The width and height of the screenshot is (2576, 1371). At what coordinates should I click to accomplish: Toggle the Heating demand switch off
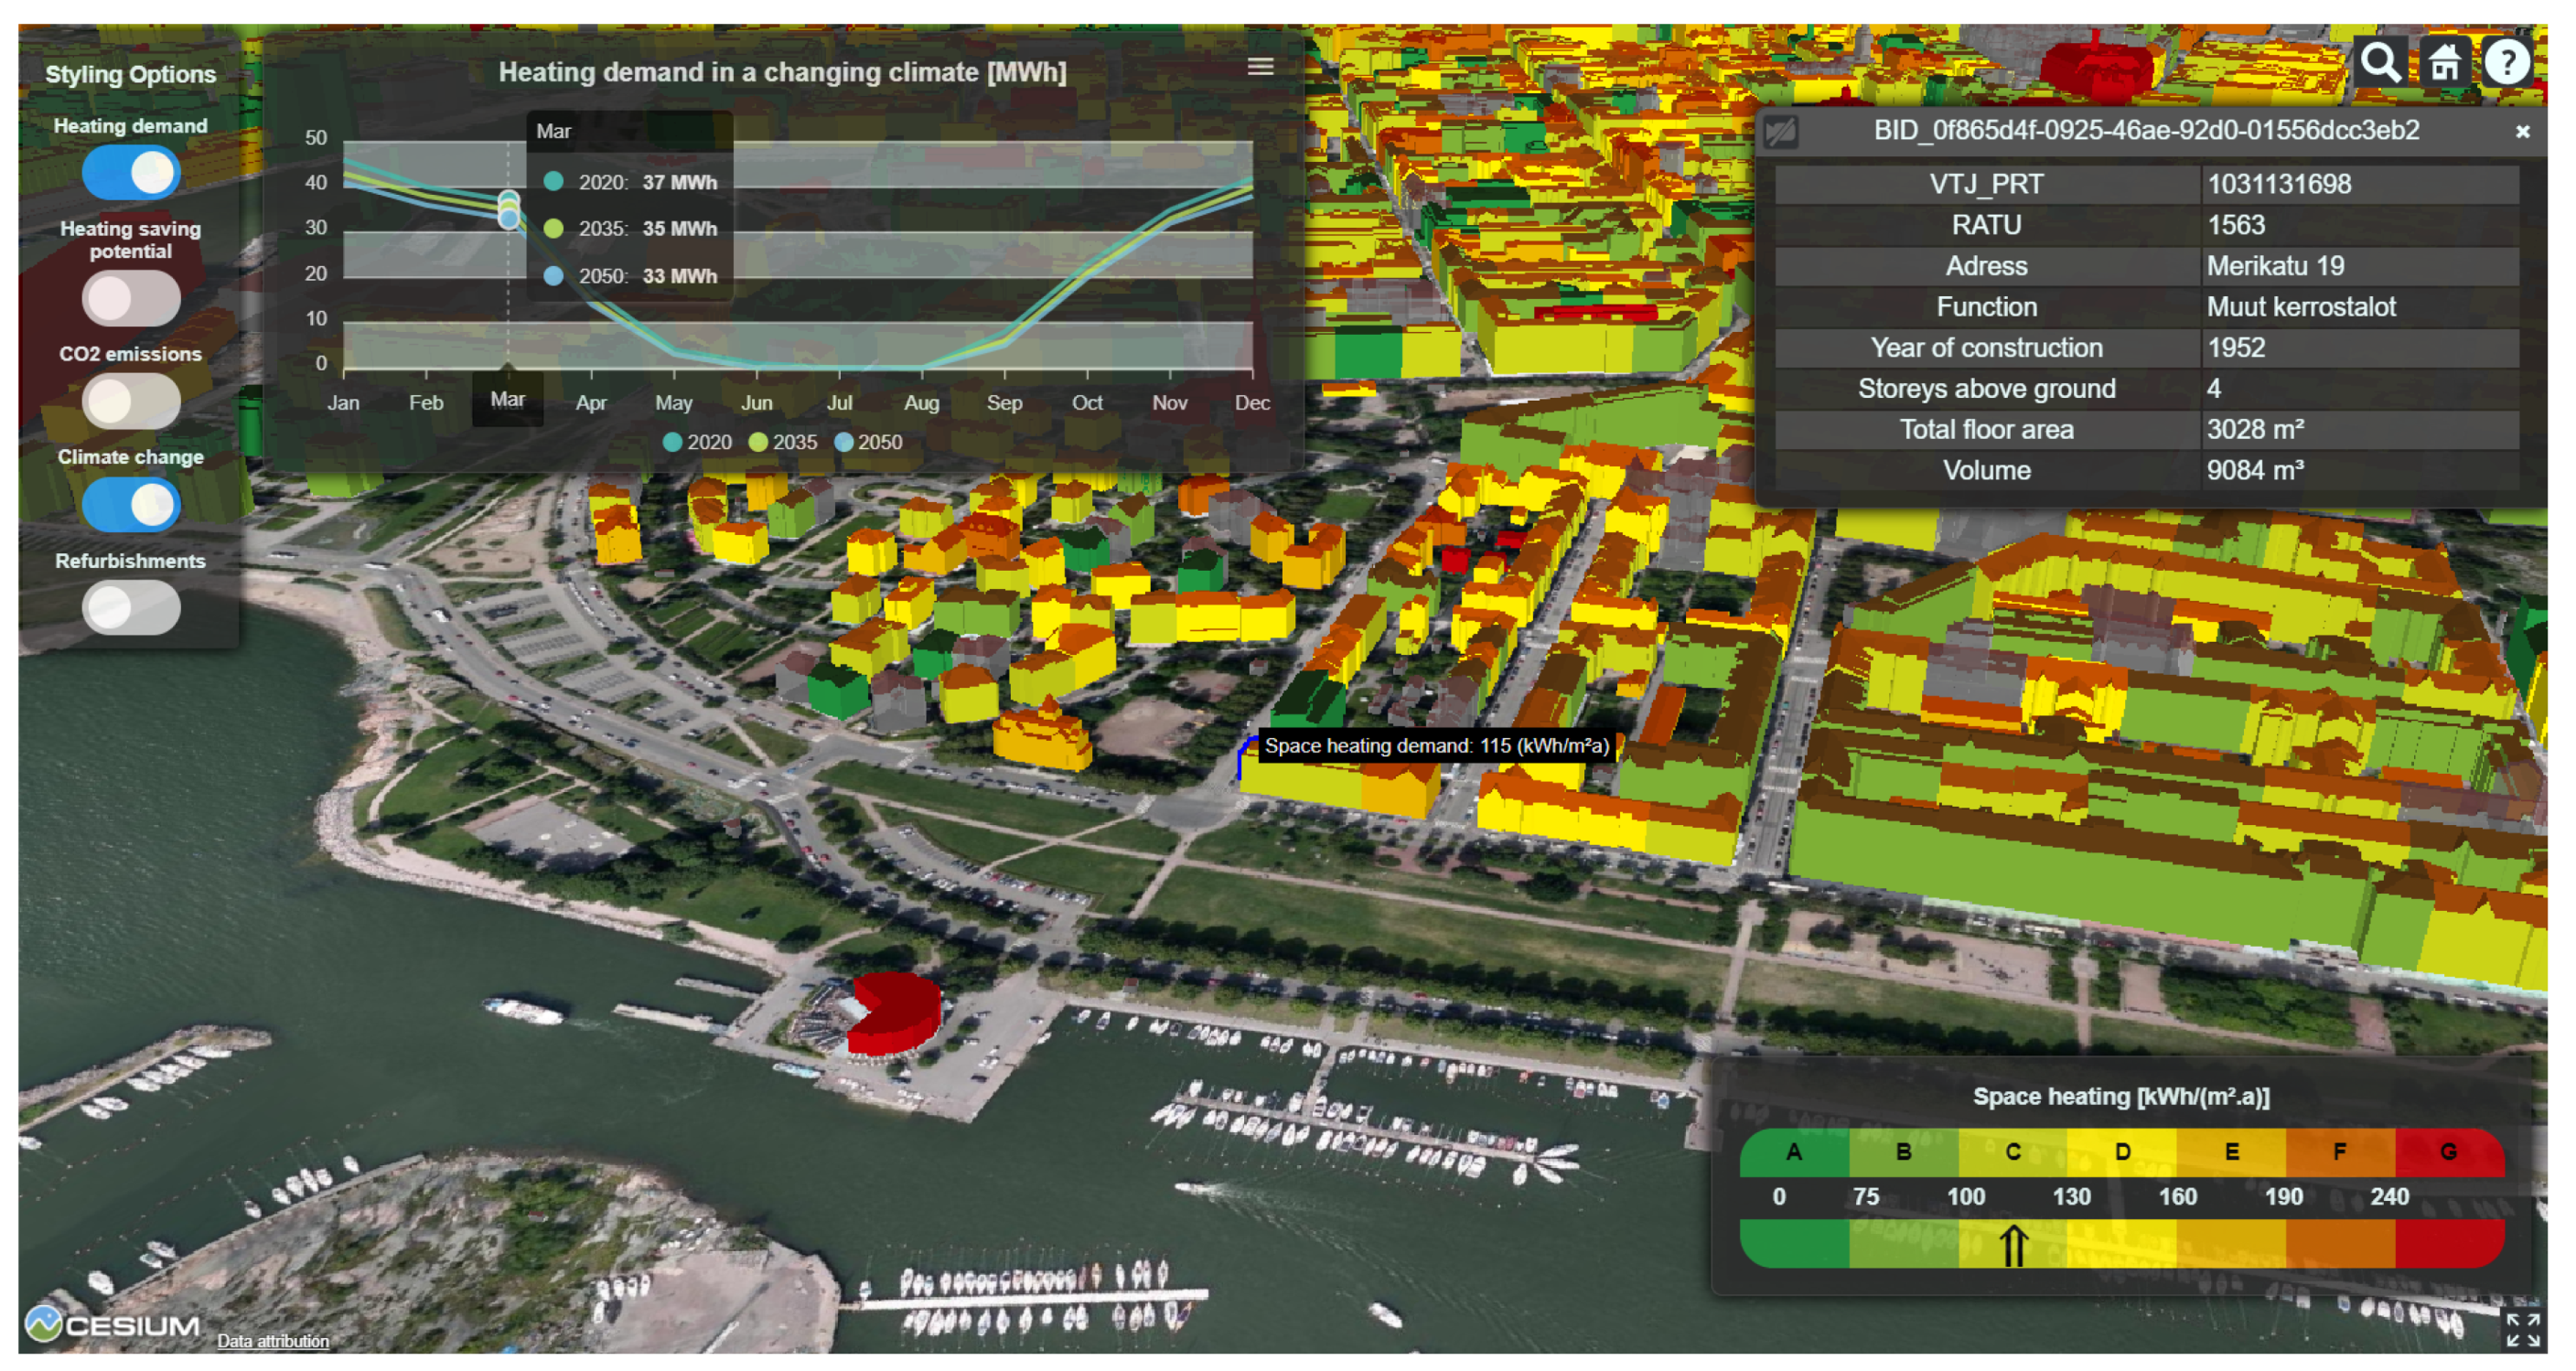point(131,173)
